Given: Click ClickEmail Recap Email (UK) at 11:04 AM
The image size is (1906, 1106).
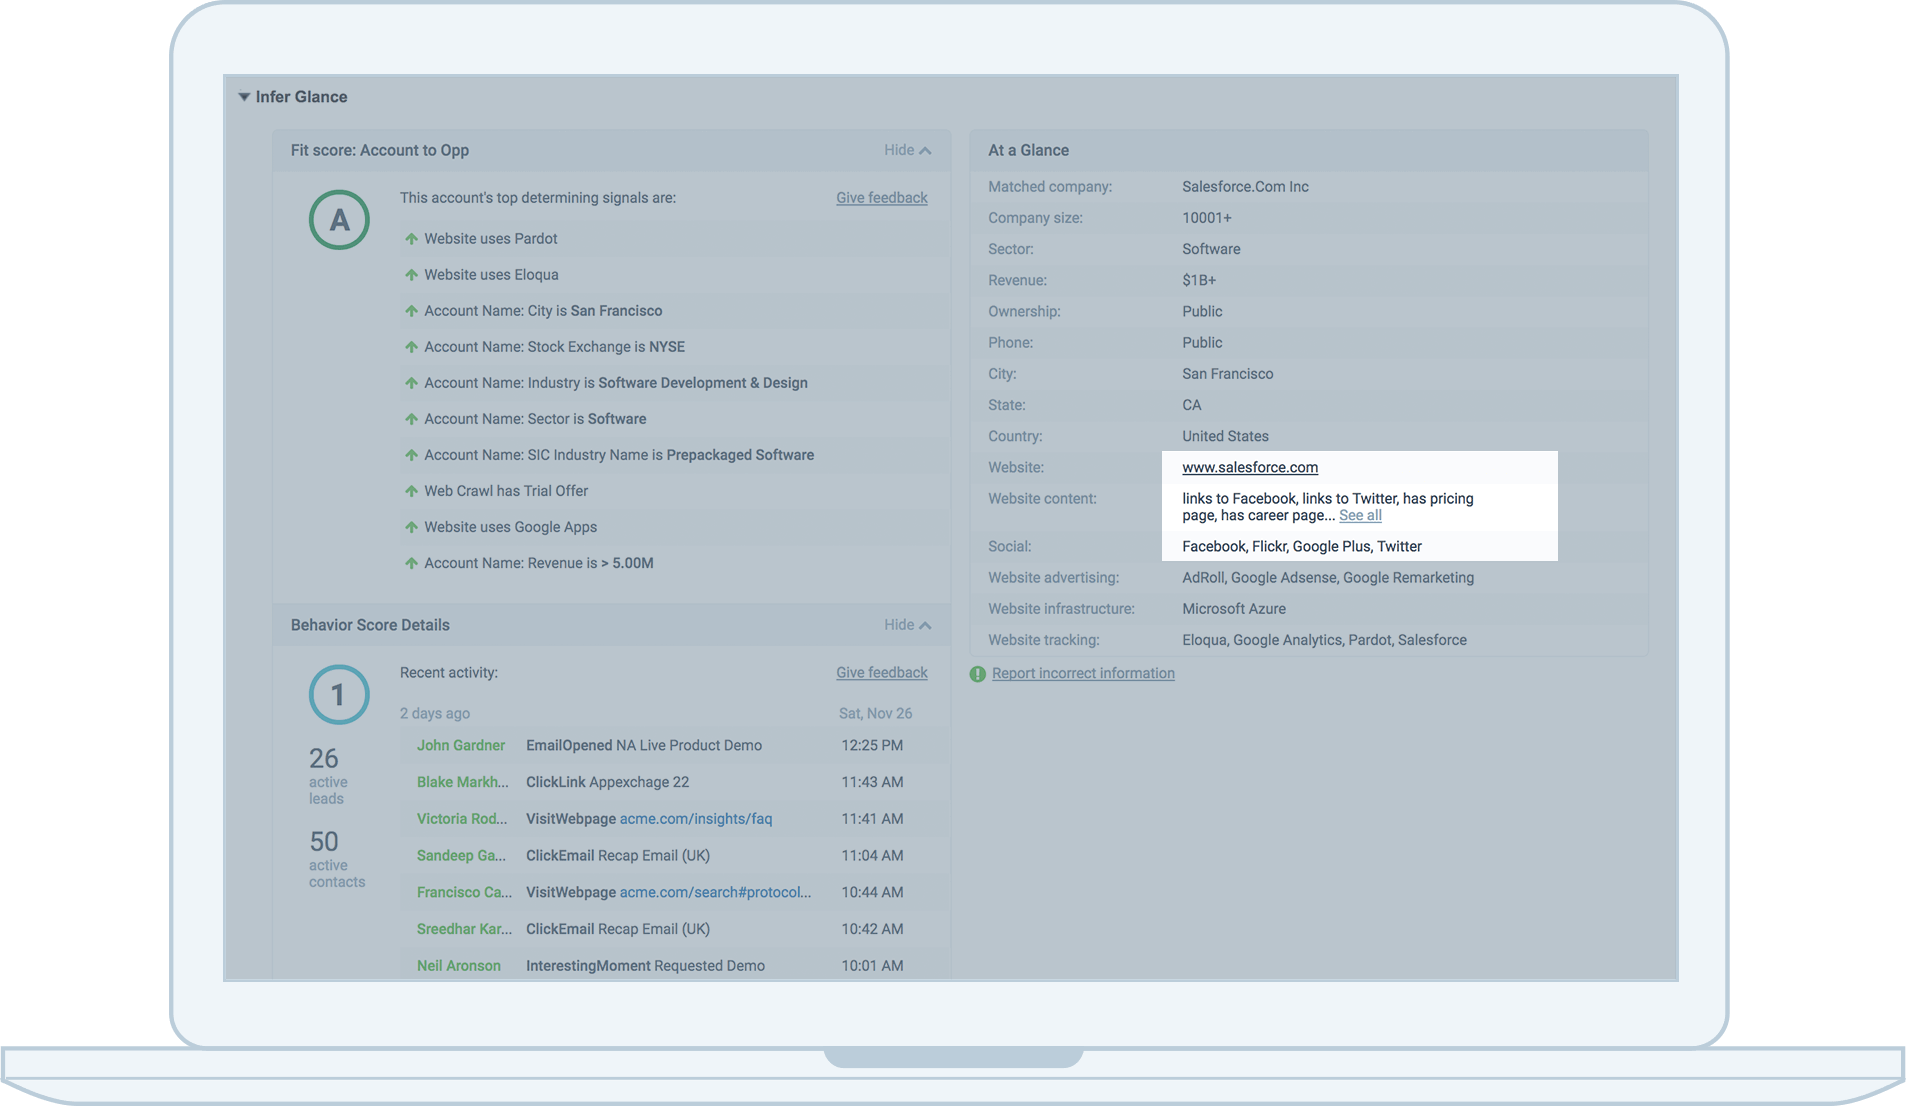Looking at the screenshot, I should pos(618,856).
